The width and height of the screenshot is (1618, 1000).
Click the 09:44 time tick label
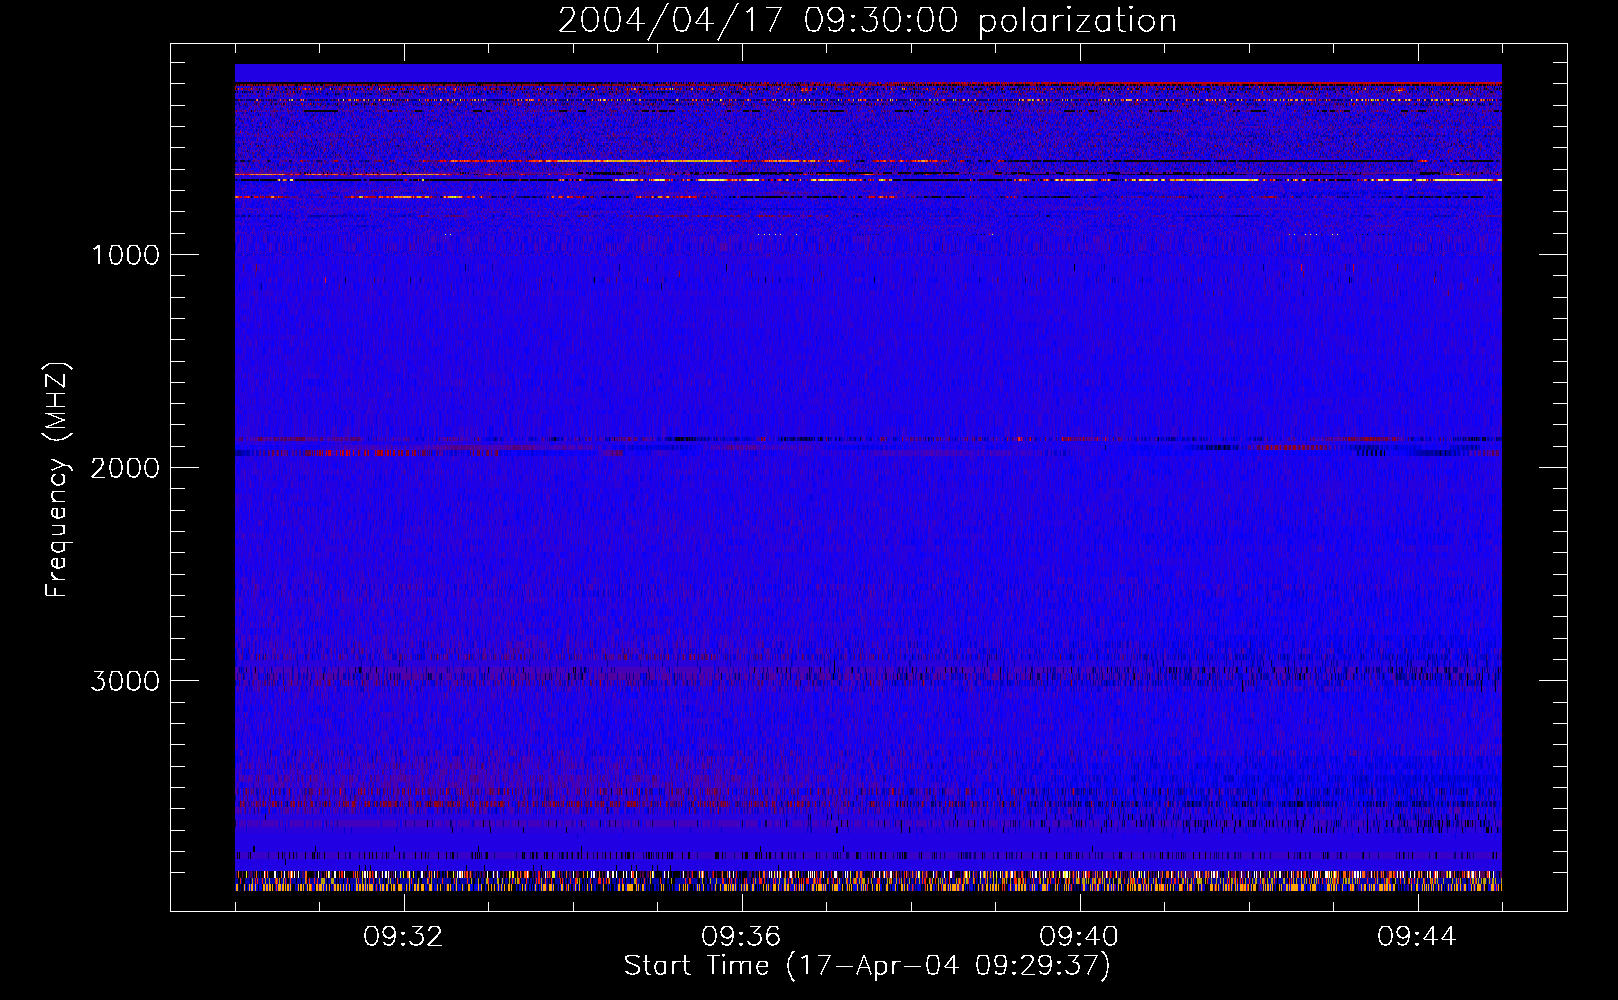click(x=1417, y=937)
